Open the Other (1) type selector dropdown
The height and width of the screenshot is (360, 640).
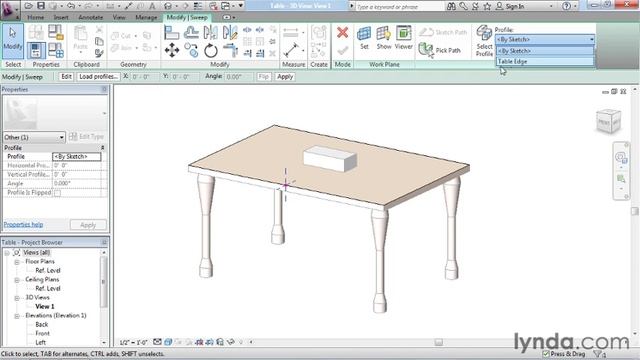click(x=34, y=137)
